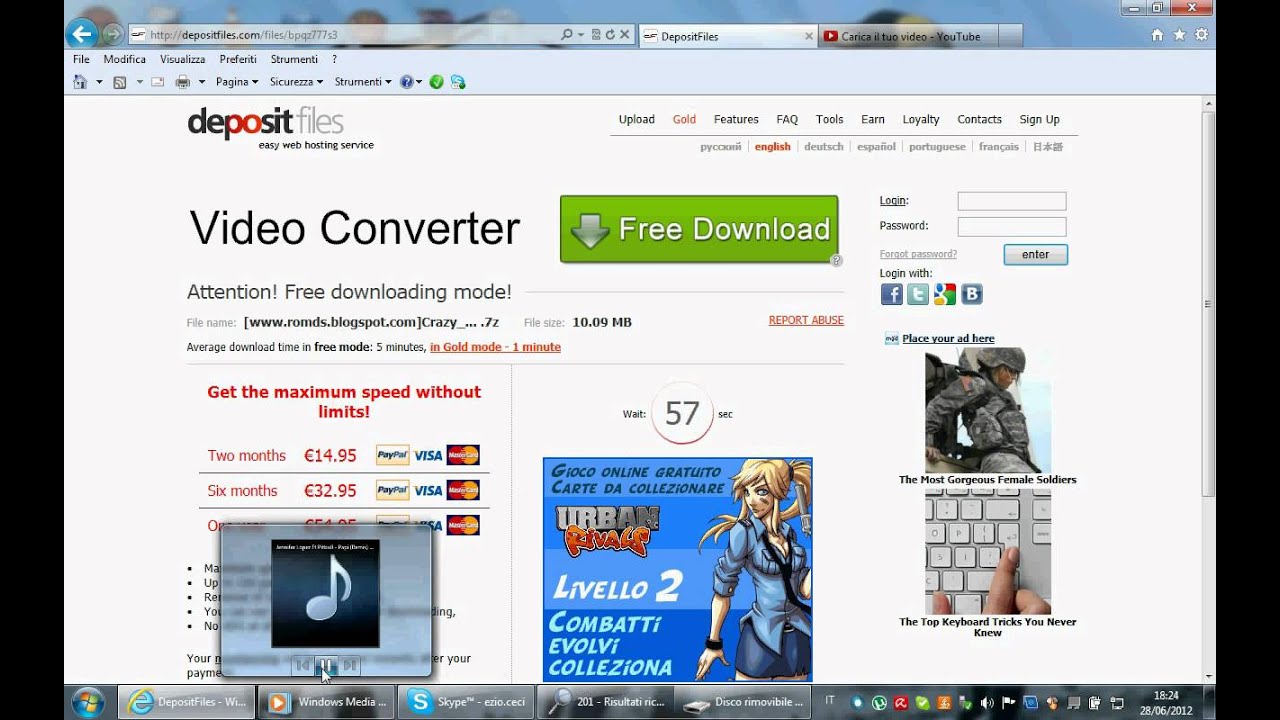Click the REPORT ABUSE link
The image size is (1280, 720).
[x=806, y=320]
